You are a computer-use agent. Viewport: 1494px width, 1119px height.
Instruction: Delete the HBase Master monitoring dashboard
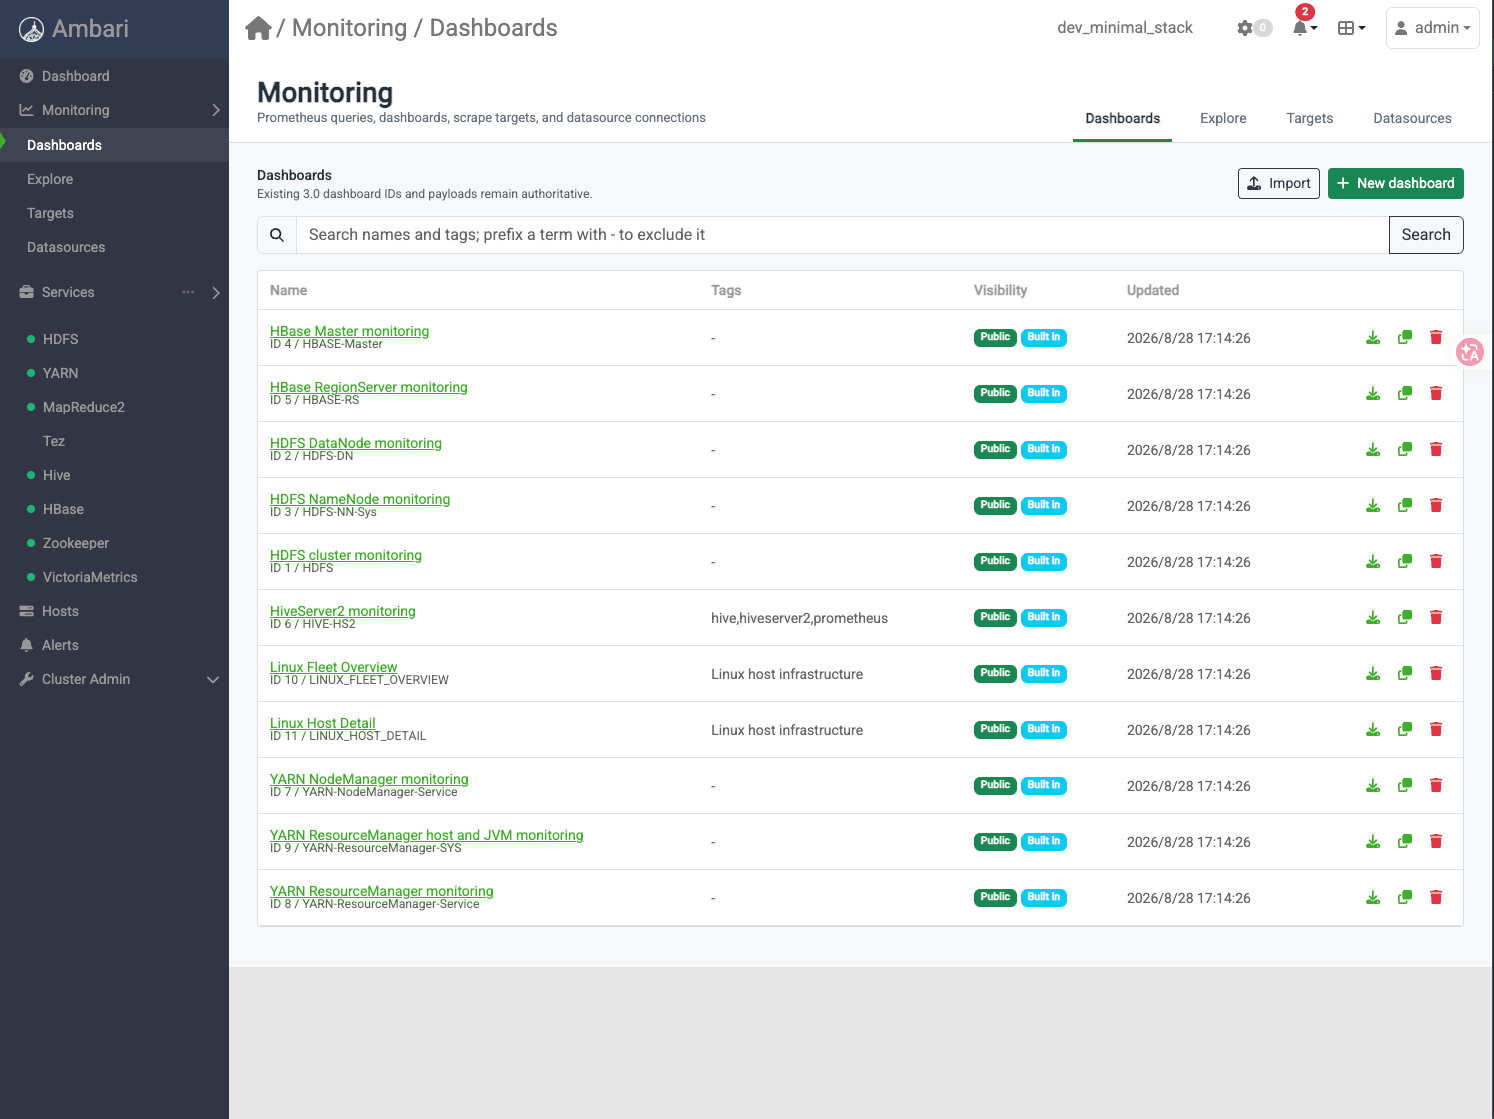[1436, 338]
